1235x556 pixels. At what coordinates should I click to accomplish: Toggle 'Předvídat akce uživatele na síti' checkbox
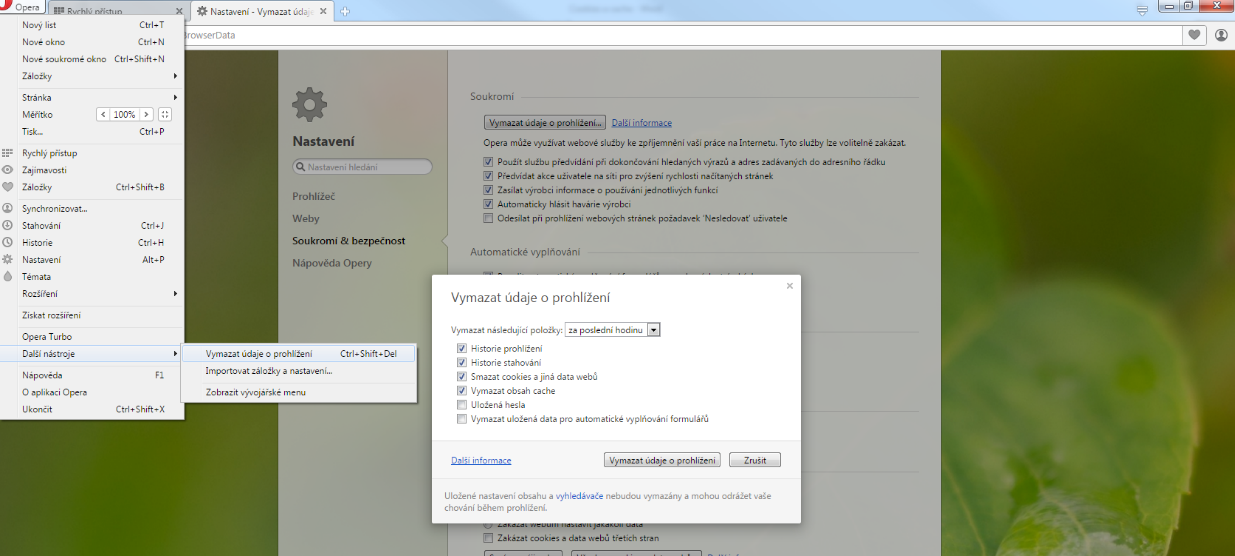[x=488, y=175]
